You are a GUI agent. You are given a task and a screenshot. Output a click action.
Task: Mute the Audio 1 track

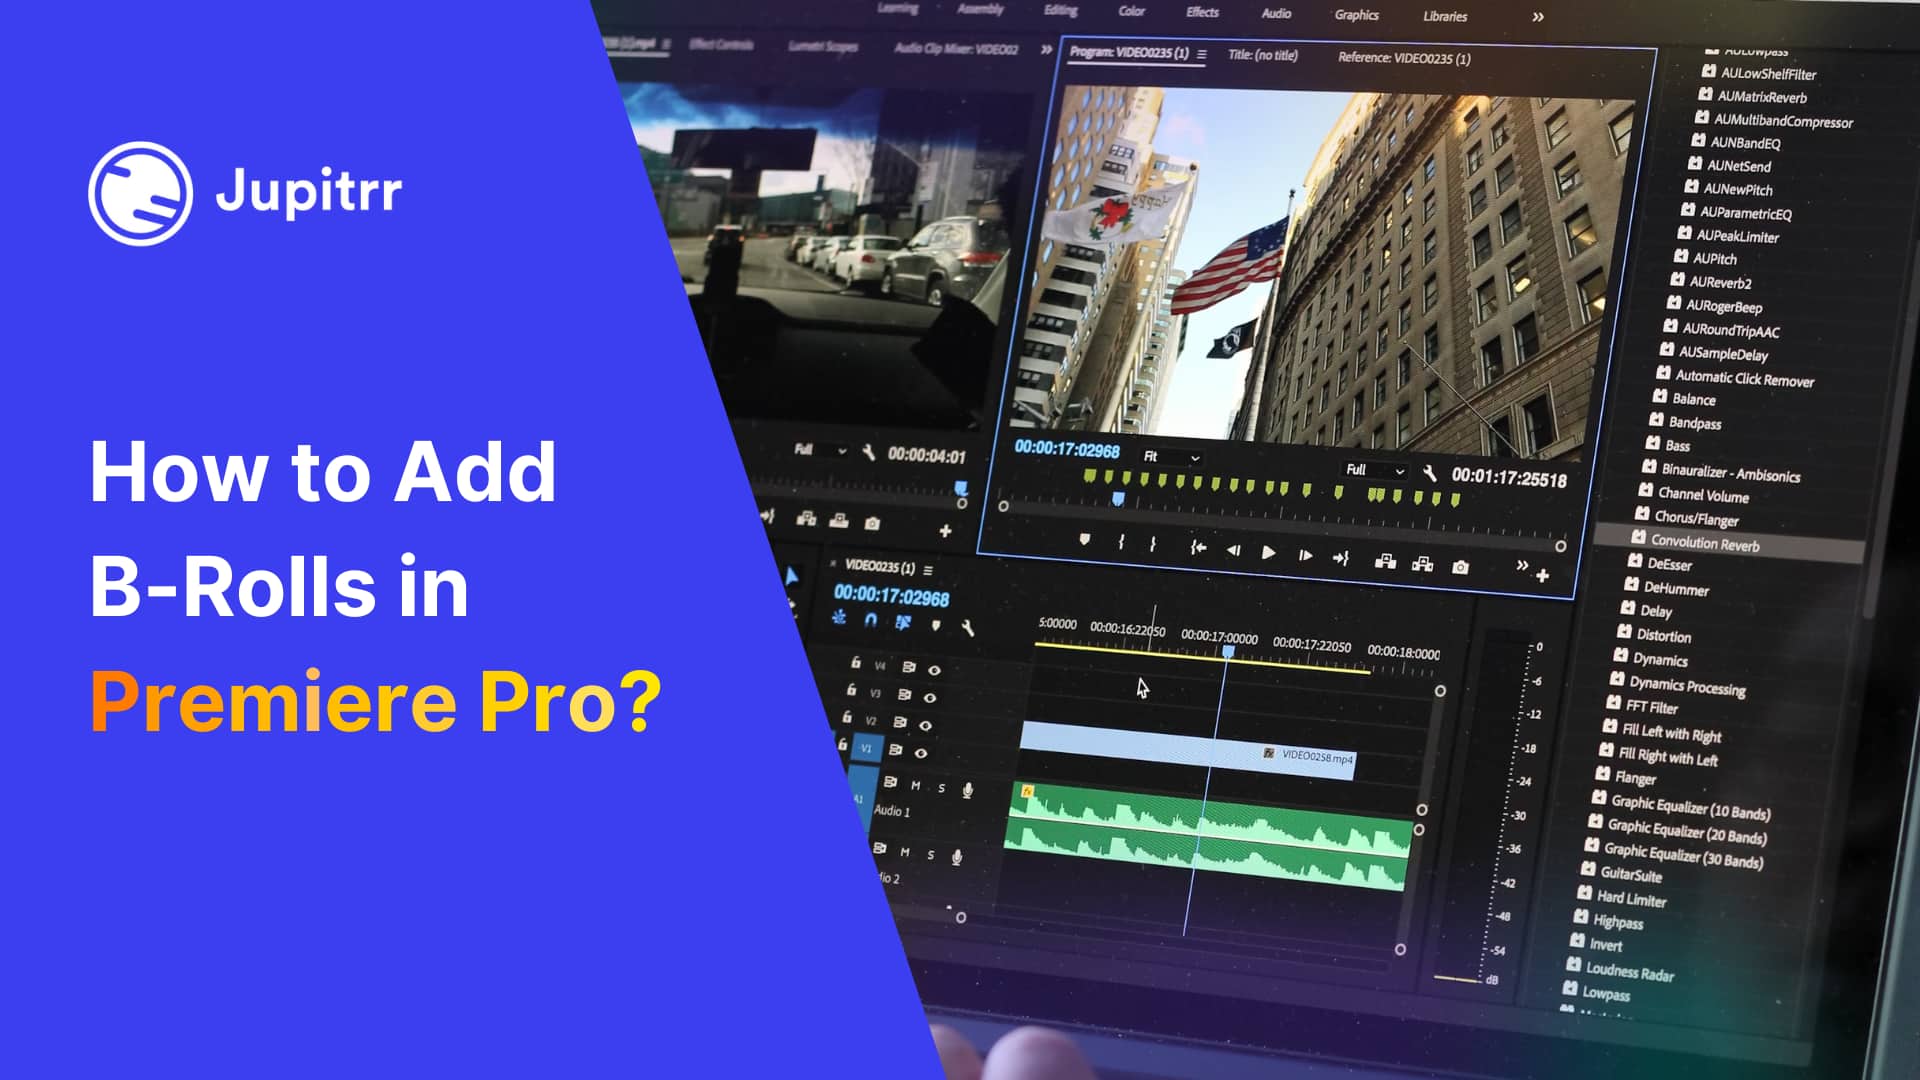(915, 785)
